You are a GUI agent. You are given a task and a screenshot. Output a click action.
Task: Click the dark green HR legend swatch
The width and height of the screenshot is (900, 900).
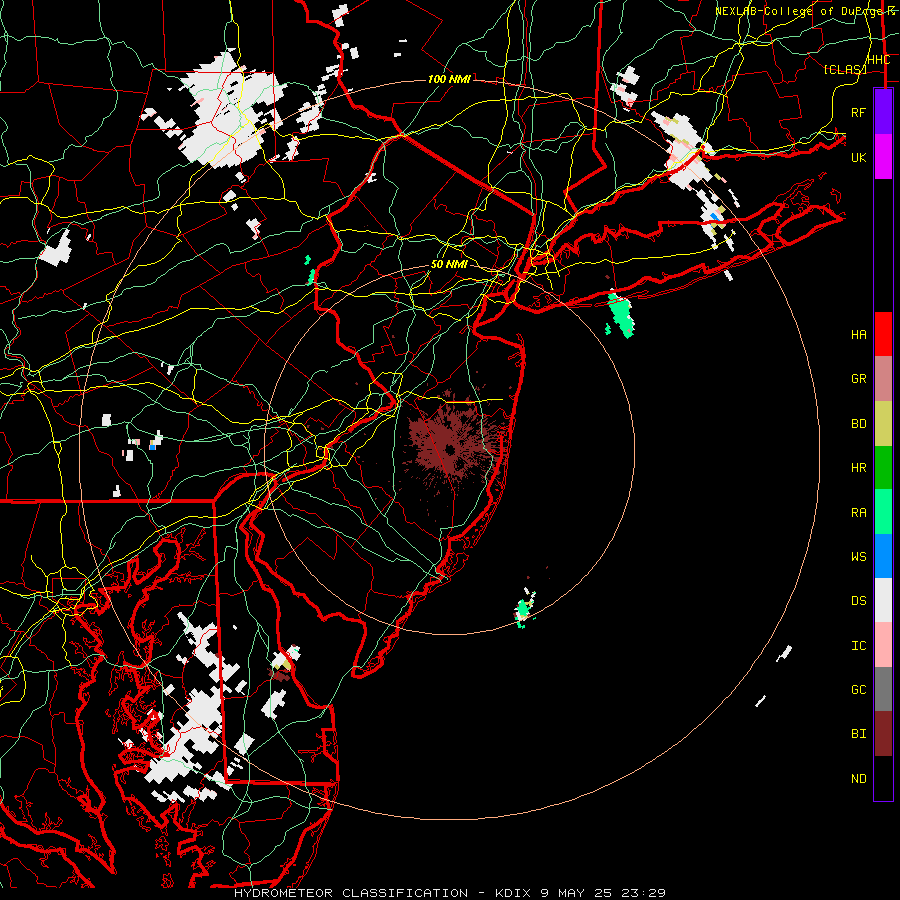pyautogui.click(x=883, y=468)
